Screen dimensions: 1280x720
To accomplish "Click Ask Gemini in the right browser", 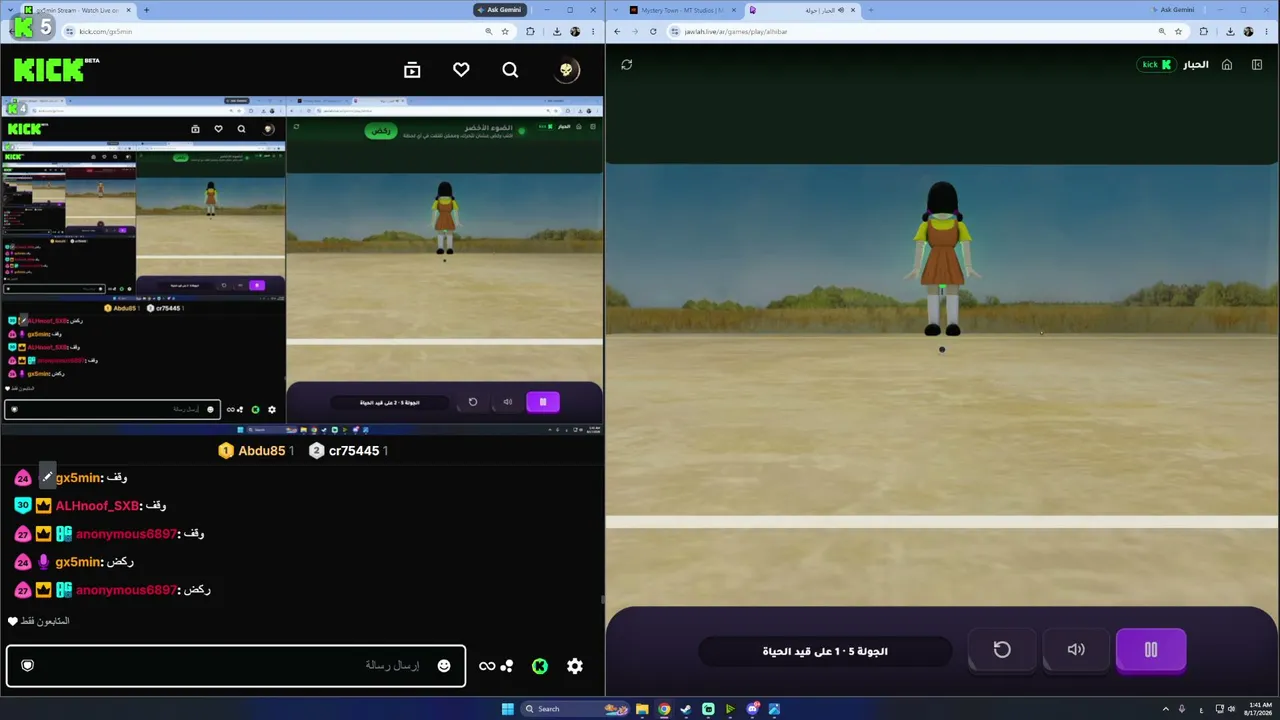I will coord(1174,10).
